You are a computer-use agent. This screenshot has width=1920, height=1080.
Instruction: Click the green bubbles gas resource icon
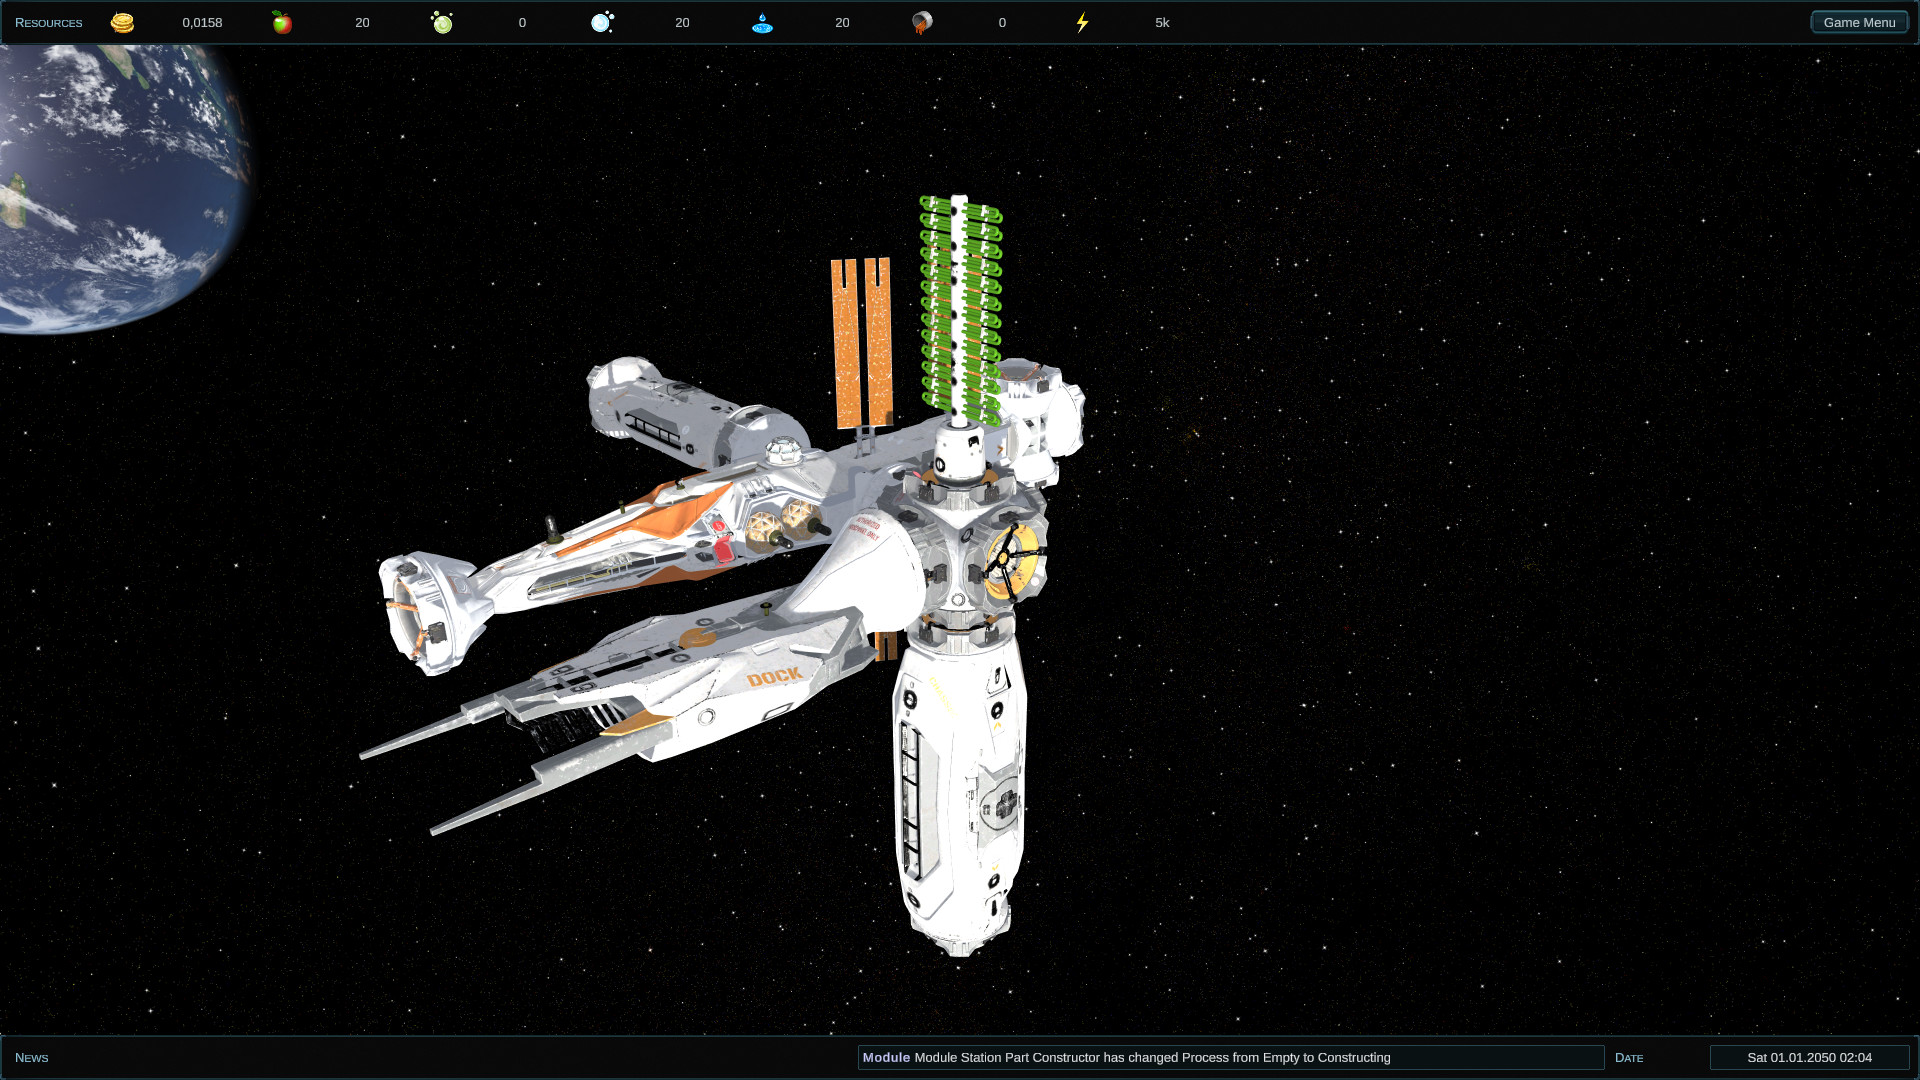click(x=442, y=22)
